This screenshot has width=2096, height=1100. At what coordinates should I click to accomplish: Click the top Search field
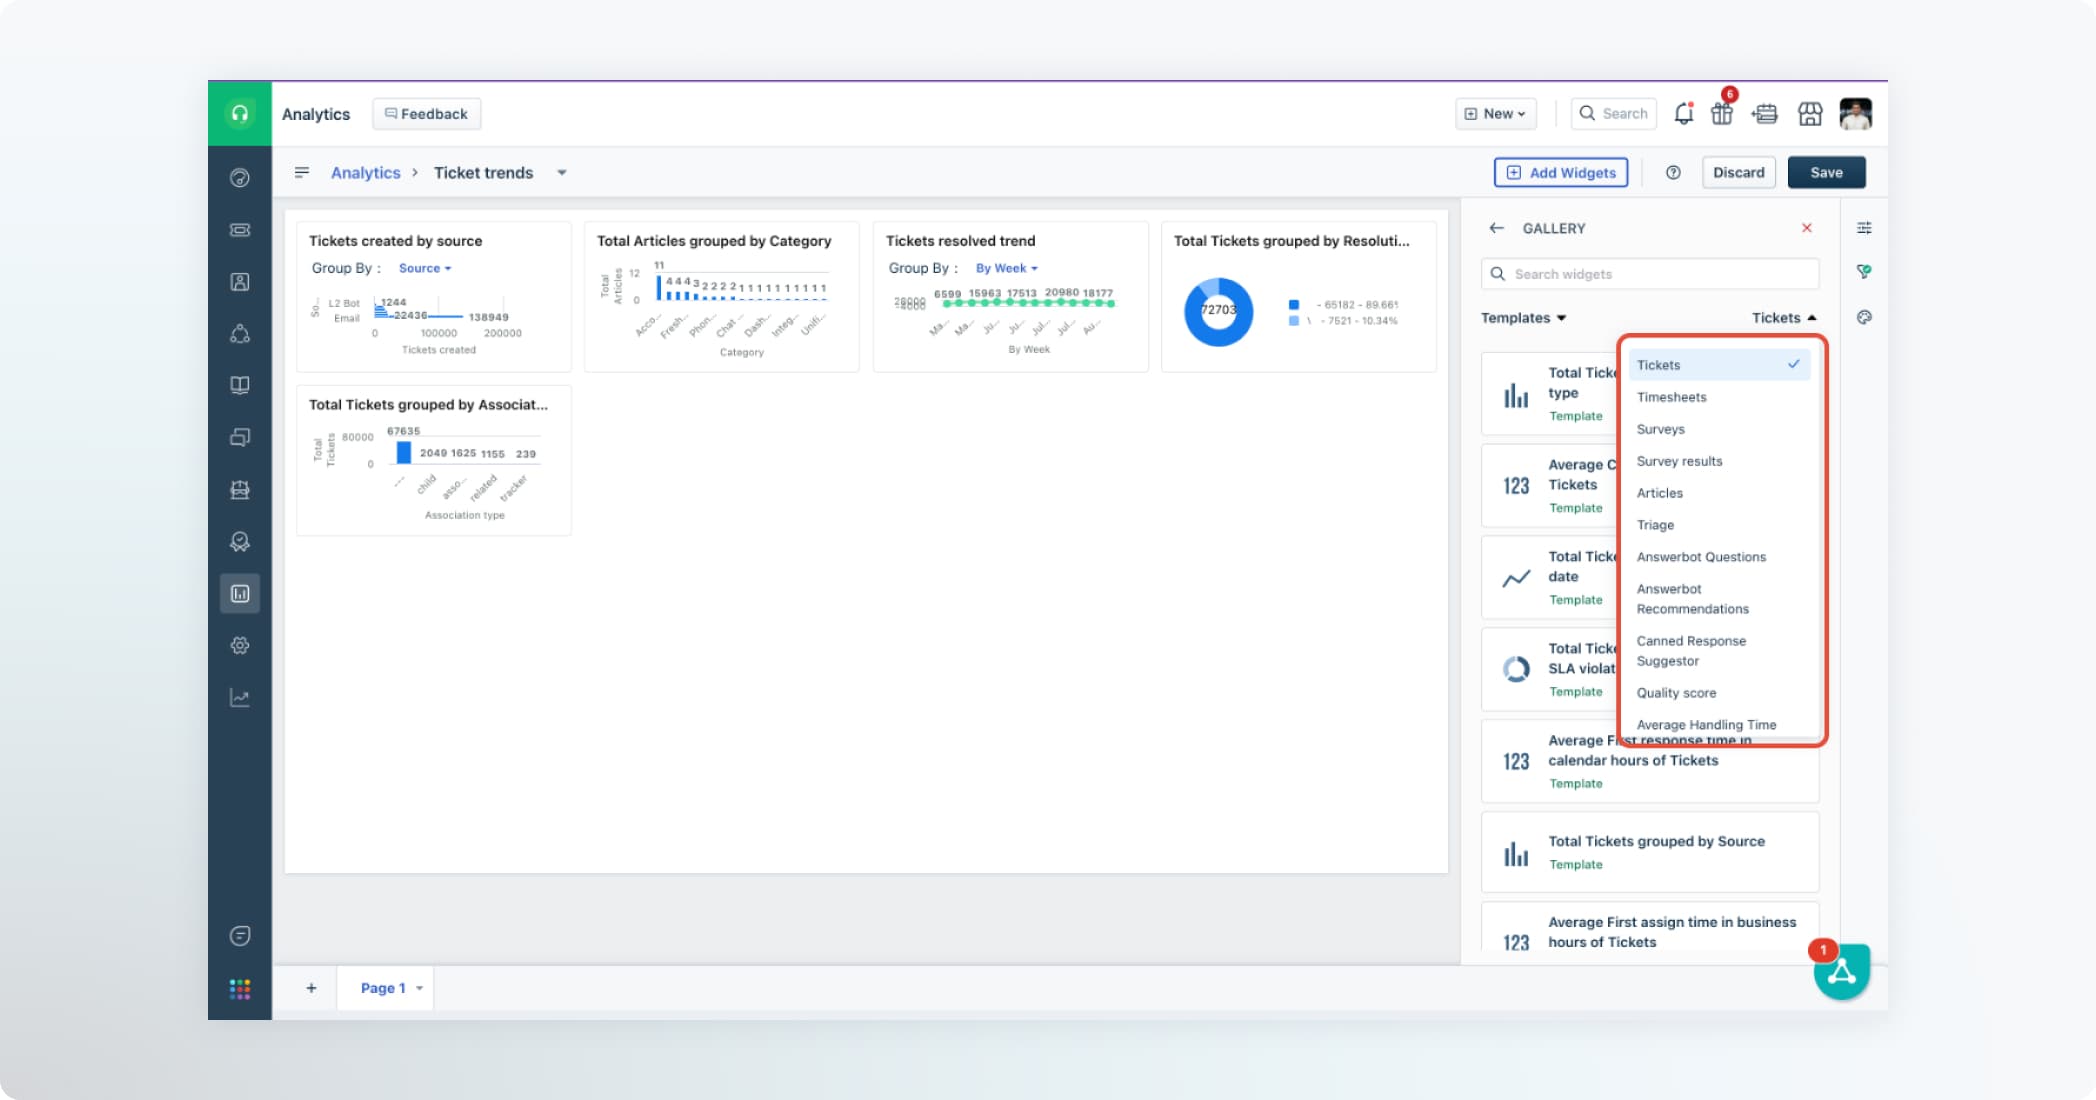(x=1614, y=114)
